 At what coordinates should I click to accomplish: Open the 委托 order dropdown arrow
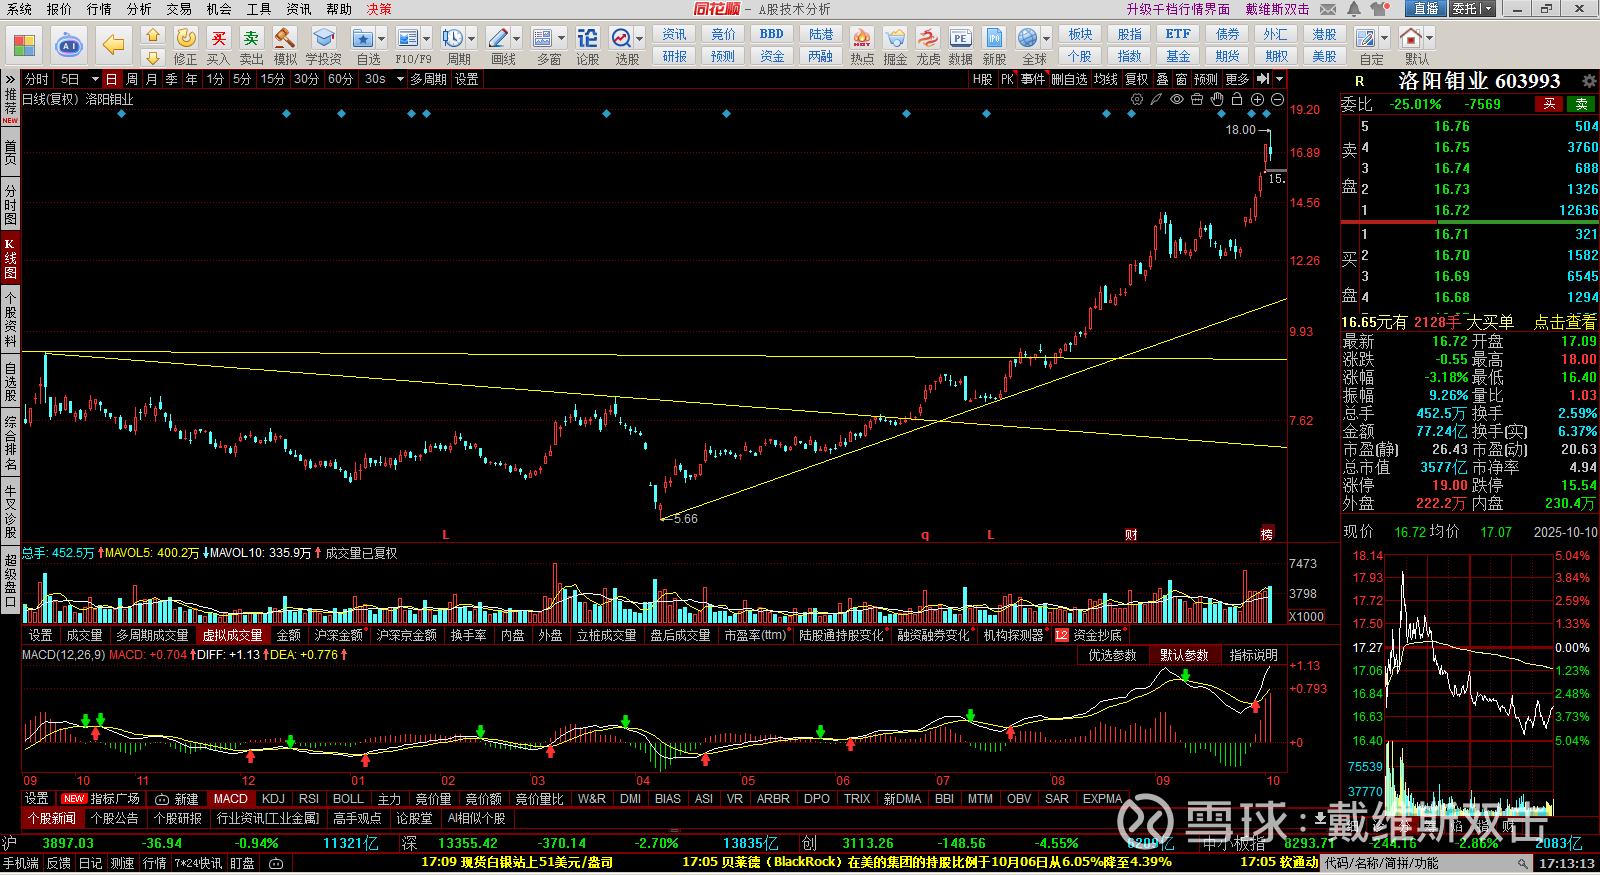coord(1488,9)
